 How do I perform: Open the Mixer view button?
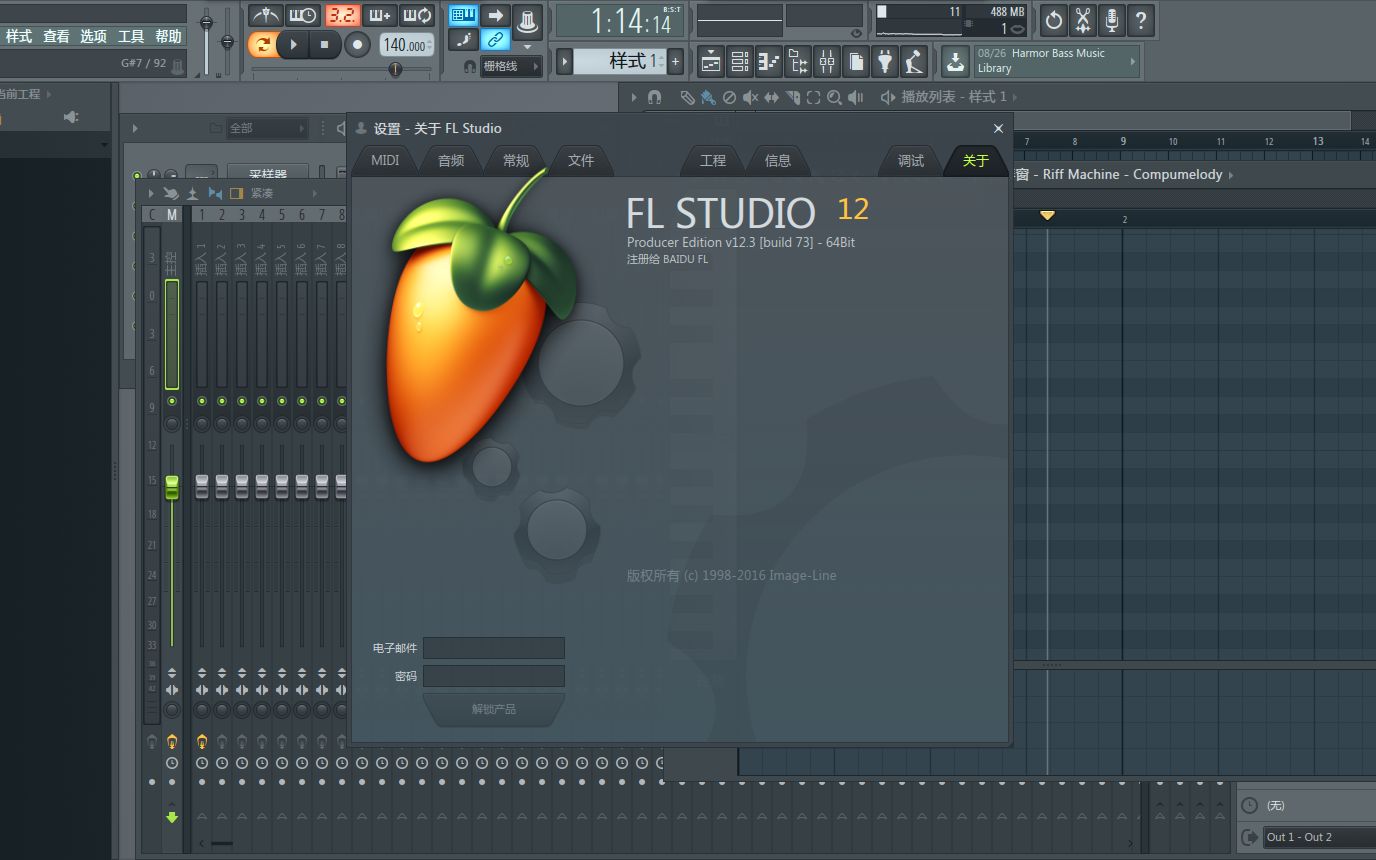tap(827, 62)
